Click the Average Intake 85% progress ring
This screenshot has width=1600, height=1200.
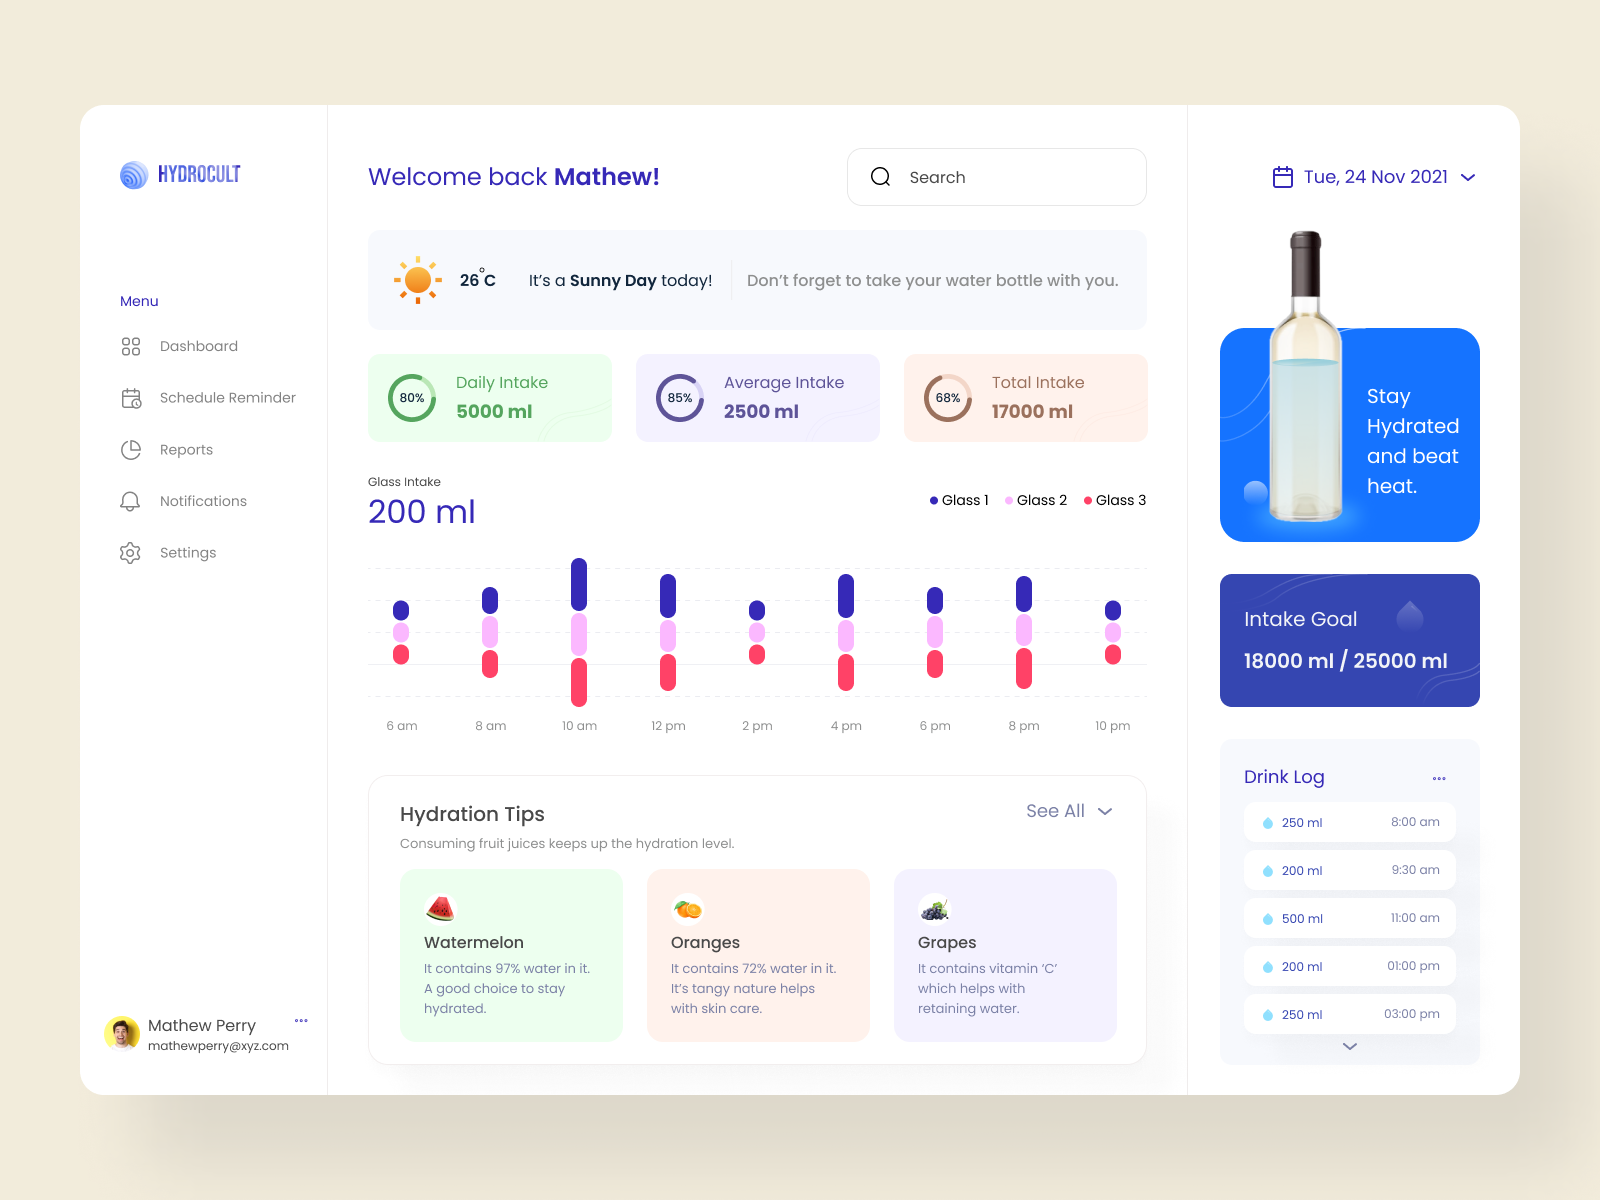pyautogui.click(x=680, y=398)
